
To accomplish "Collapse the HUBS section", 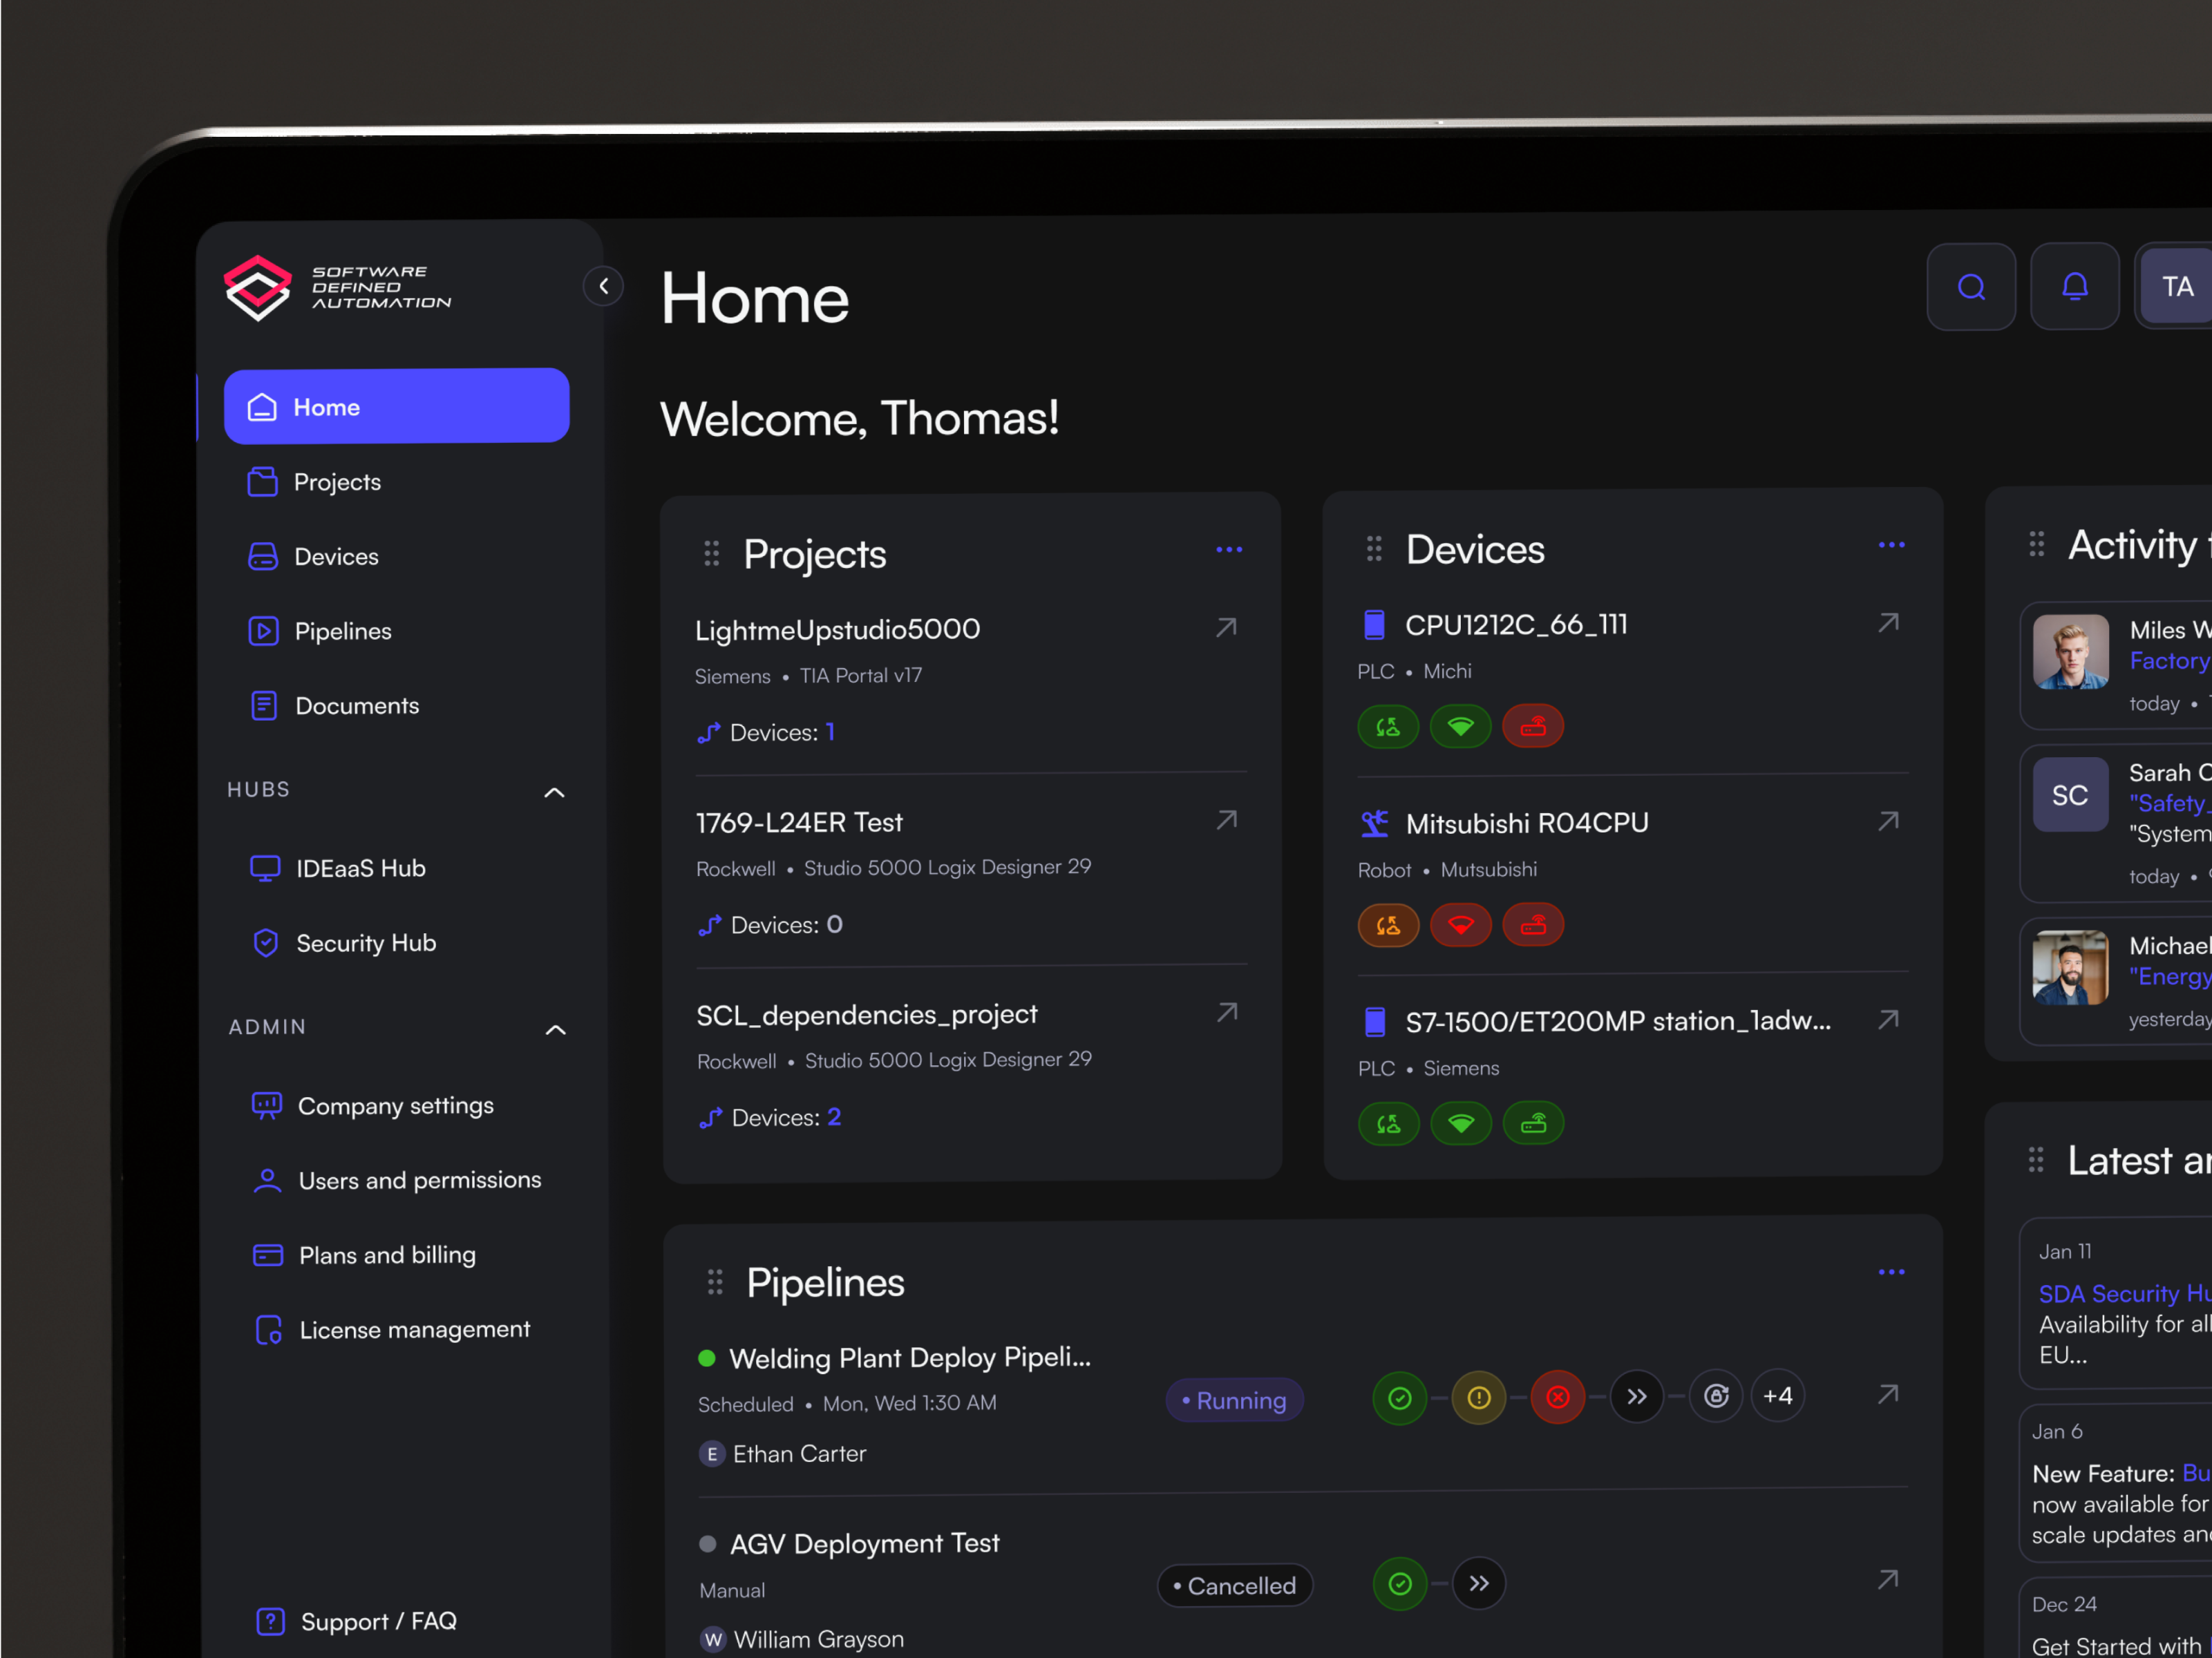I will (x=554, y=791).
